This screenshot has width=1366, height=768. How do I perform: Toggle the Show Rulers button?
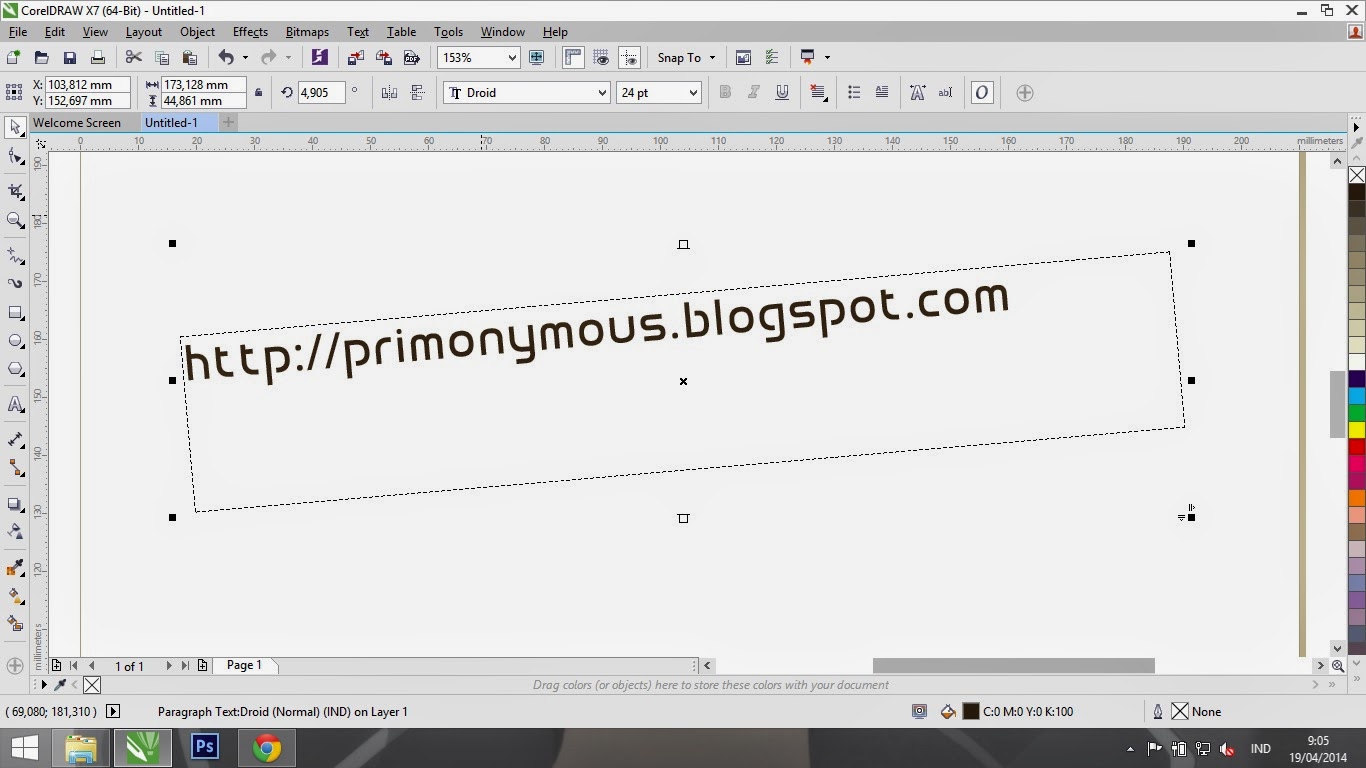(x=573, y=58)
